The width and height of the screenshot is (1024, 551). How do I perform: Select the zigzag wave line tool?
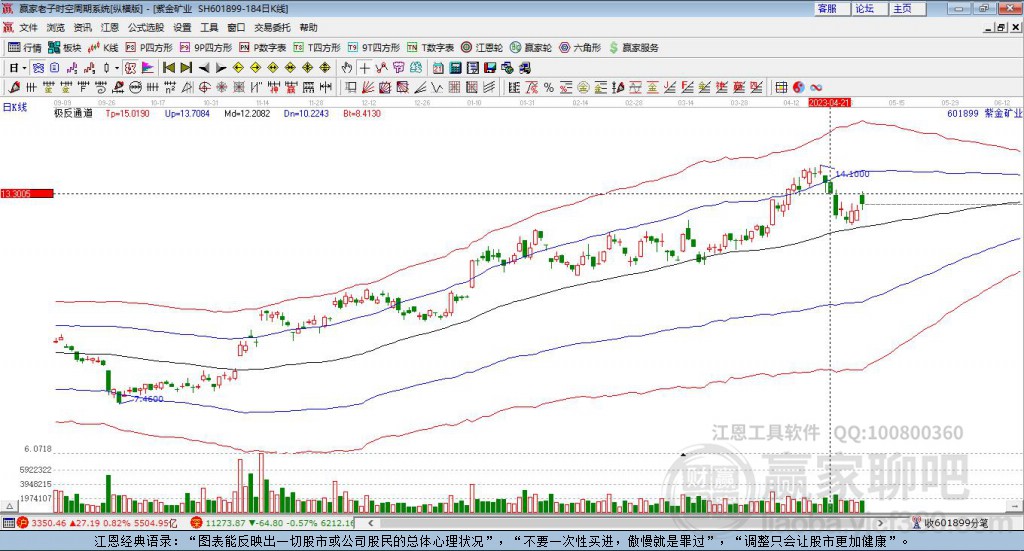tap(437, 87)
